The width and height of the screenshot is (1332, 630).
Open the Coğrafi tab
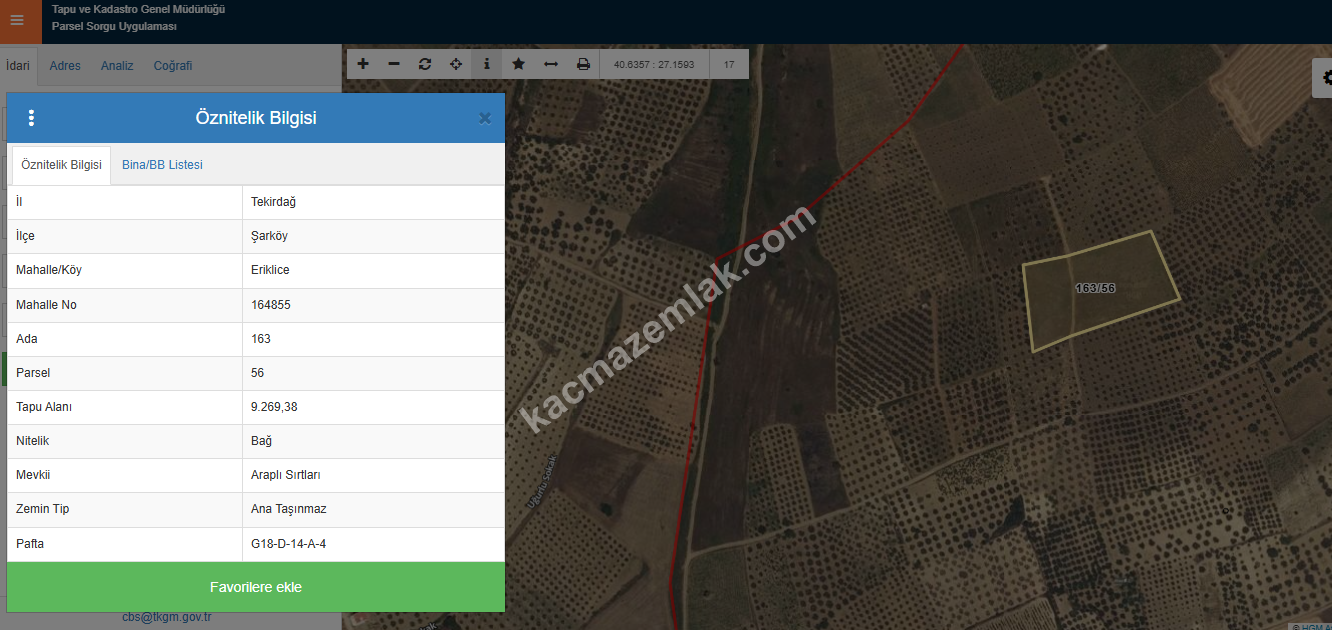[173, 66]
